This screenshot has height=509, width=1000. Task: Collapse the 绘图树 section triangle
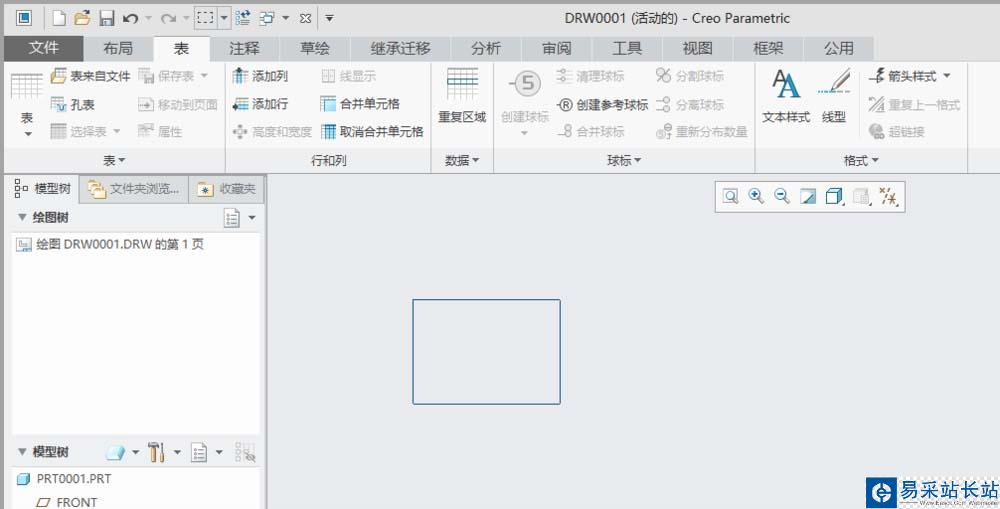click(x=22, y=218)
